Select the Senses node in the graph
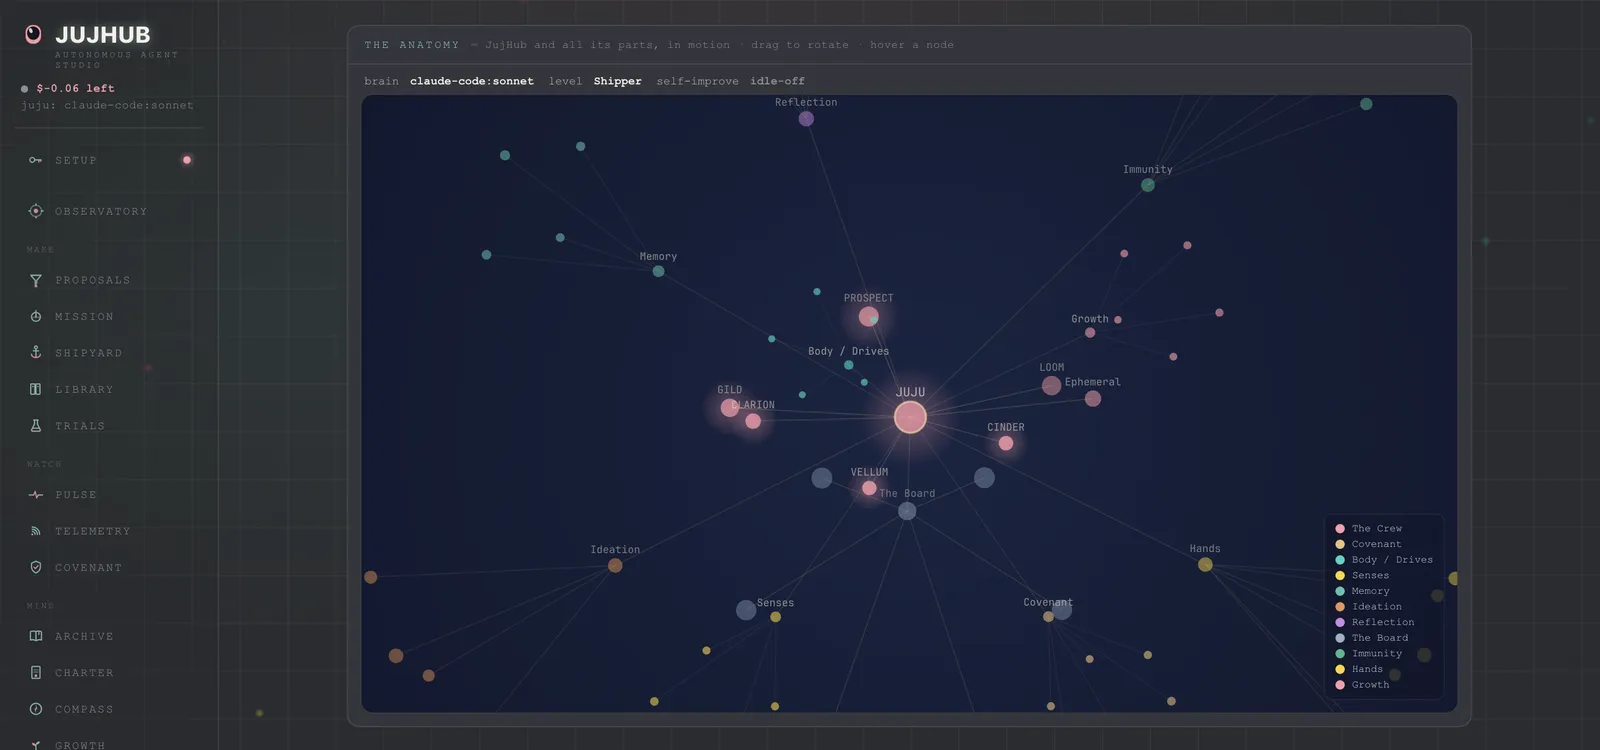This screenshot has height=750, width=1600. [x=775, y=617]
